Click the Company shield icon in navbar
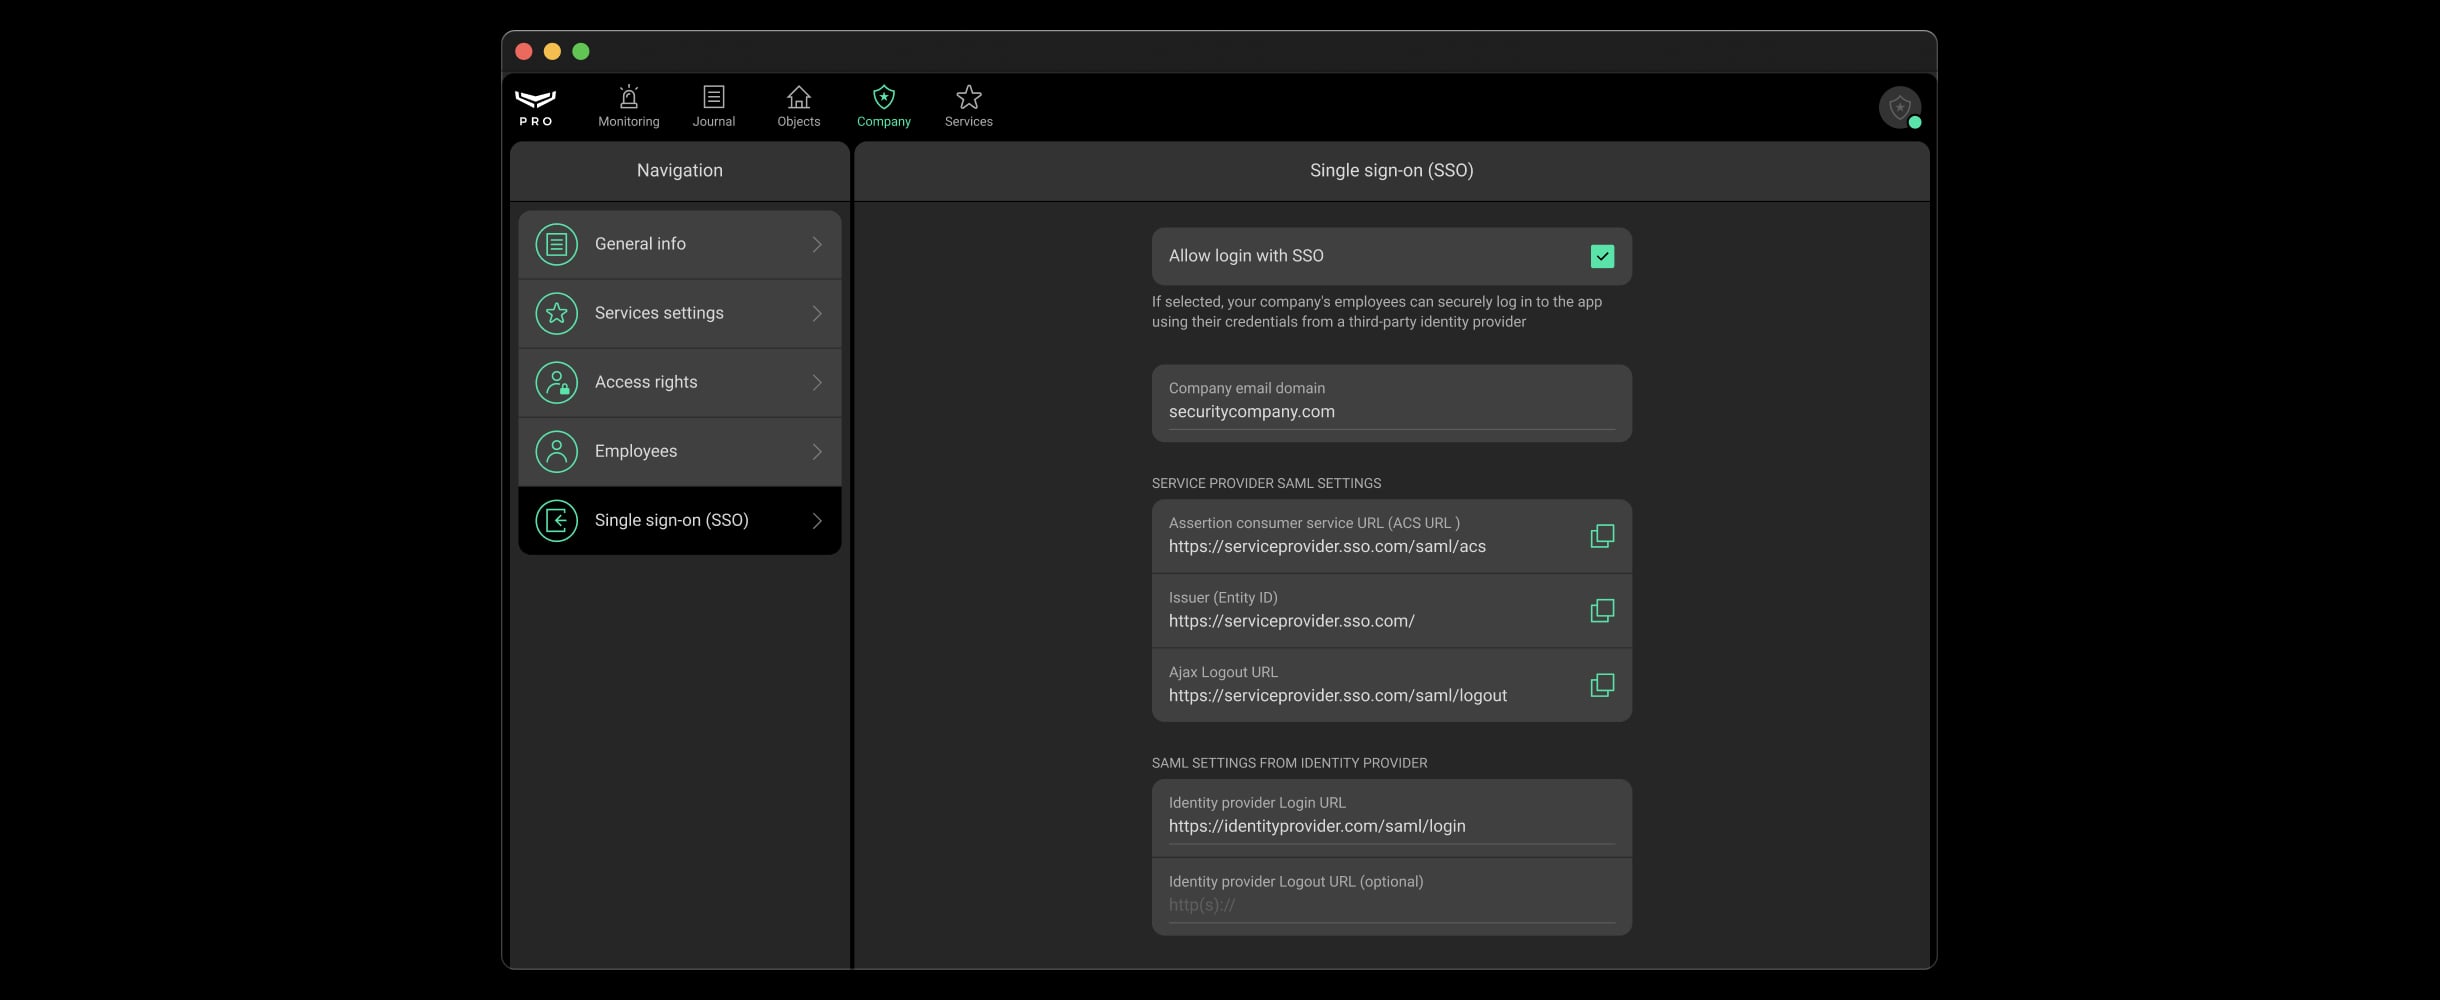 (882, 97)
